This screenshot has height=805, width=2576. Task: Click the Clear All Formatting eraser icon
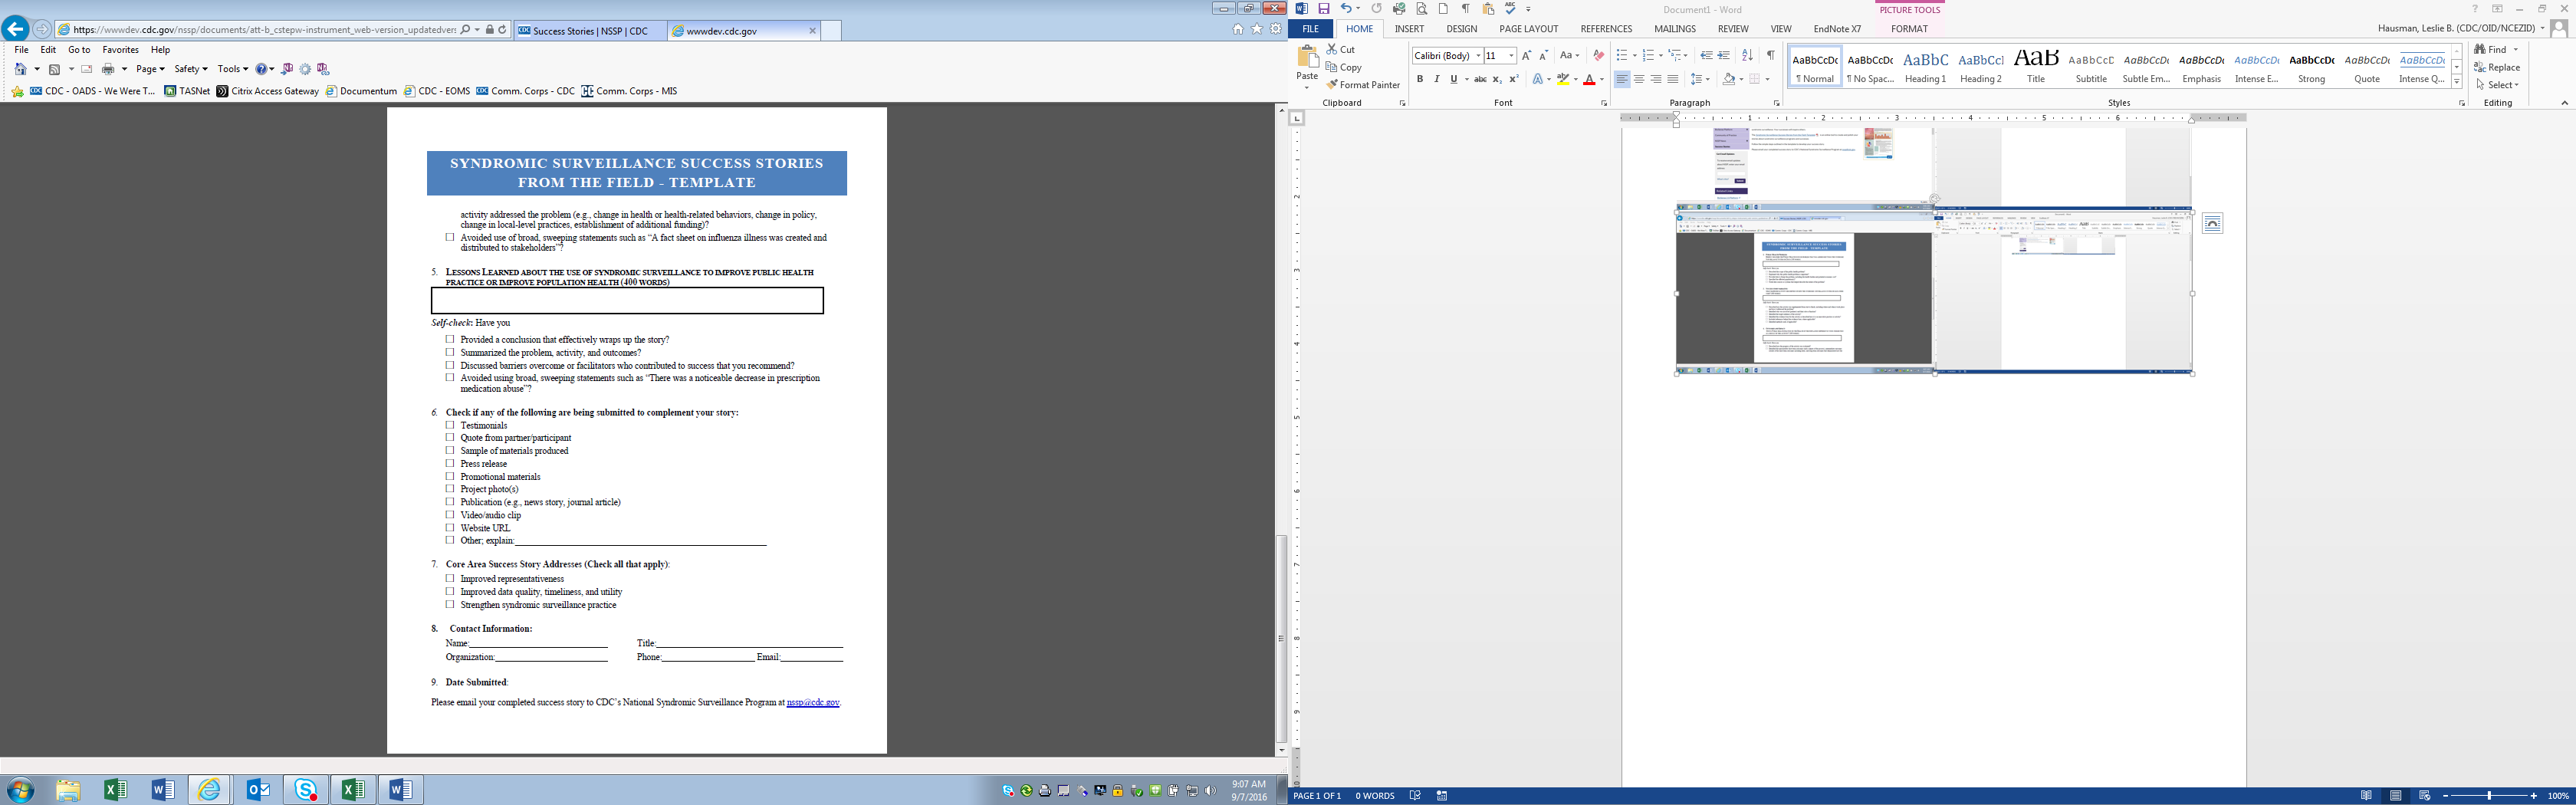pos(1598,56)
